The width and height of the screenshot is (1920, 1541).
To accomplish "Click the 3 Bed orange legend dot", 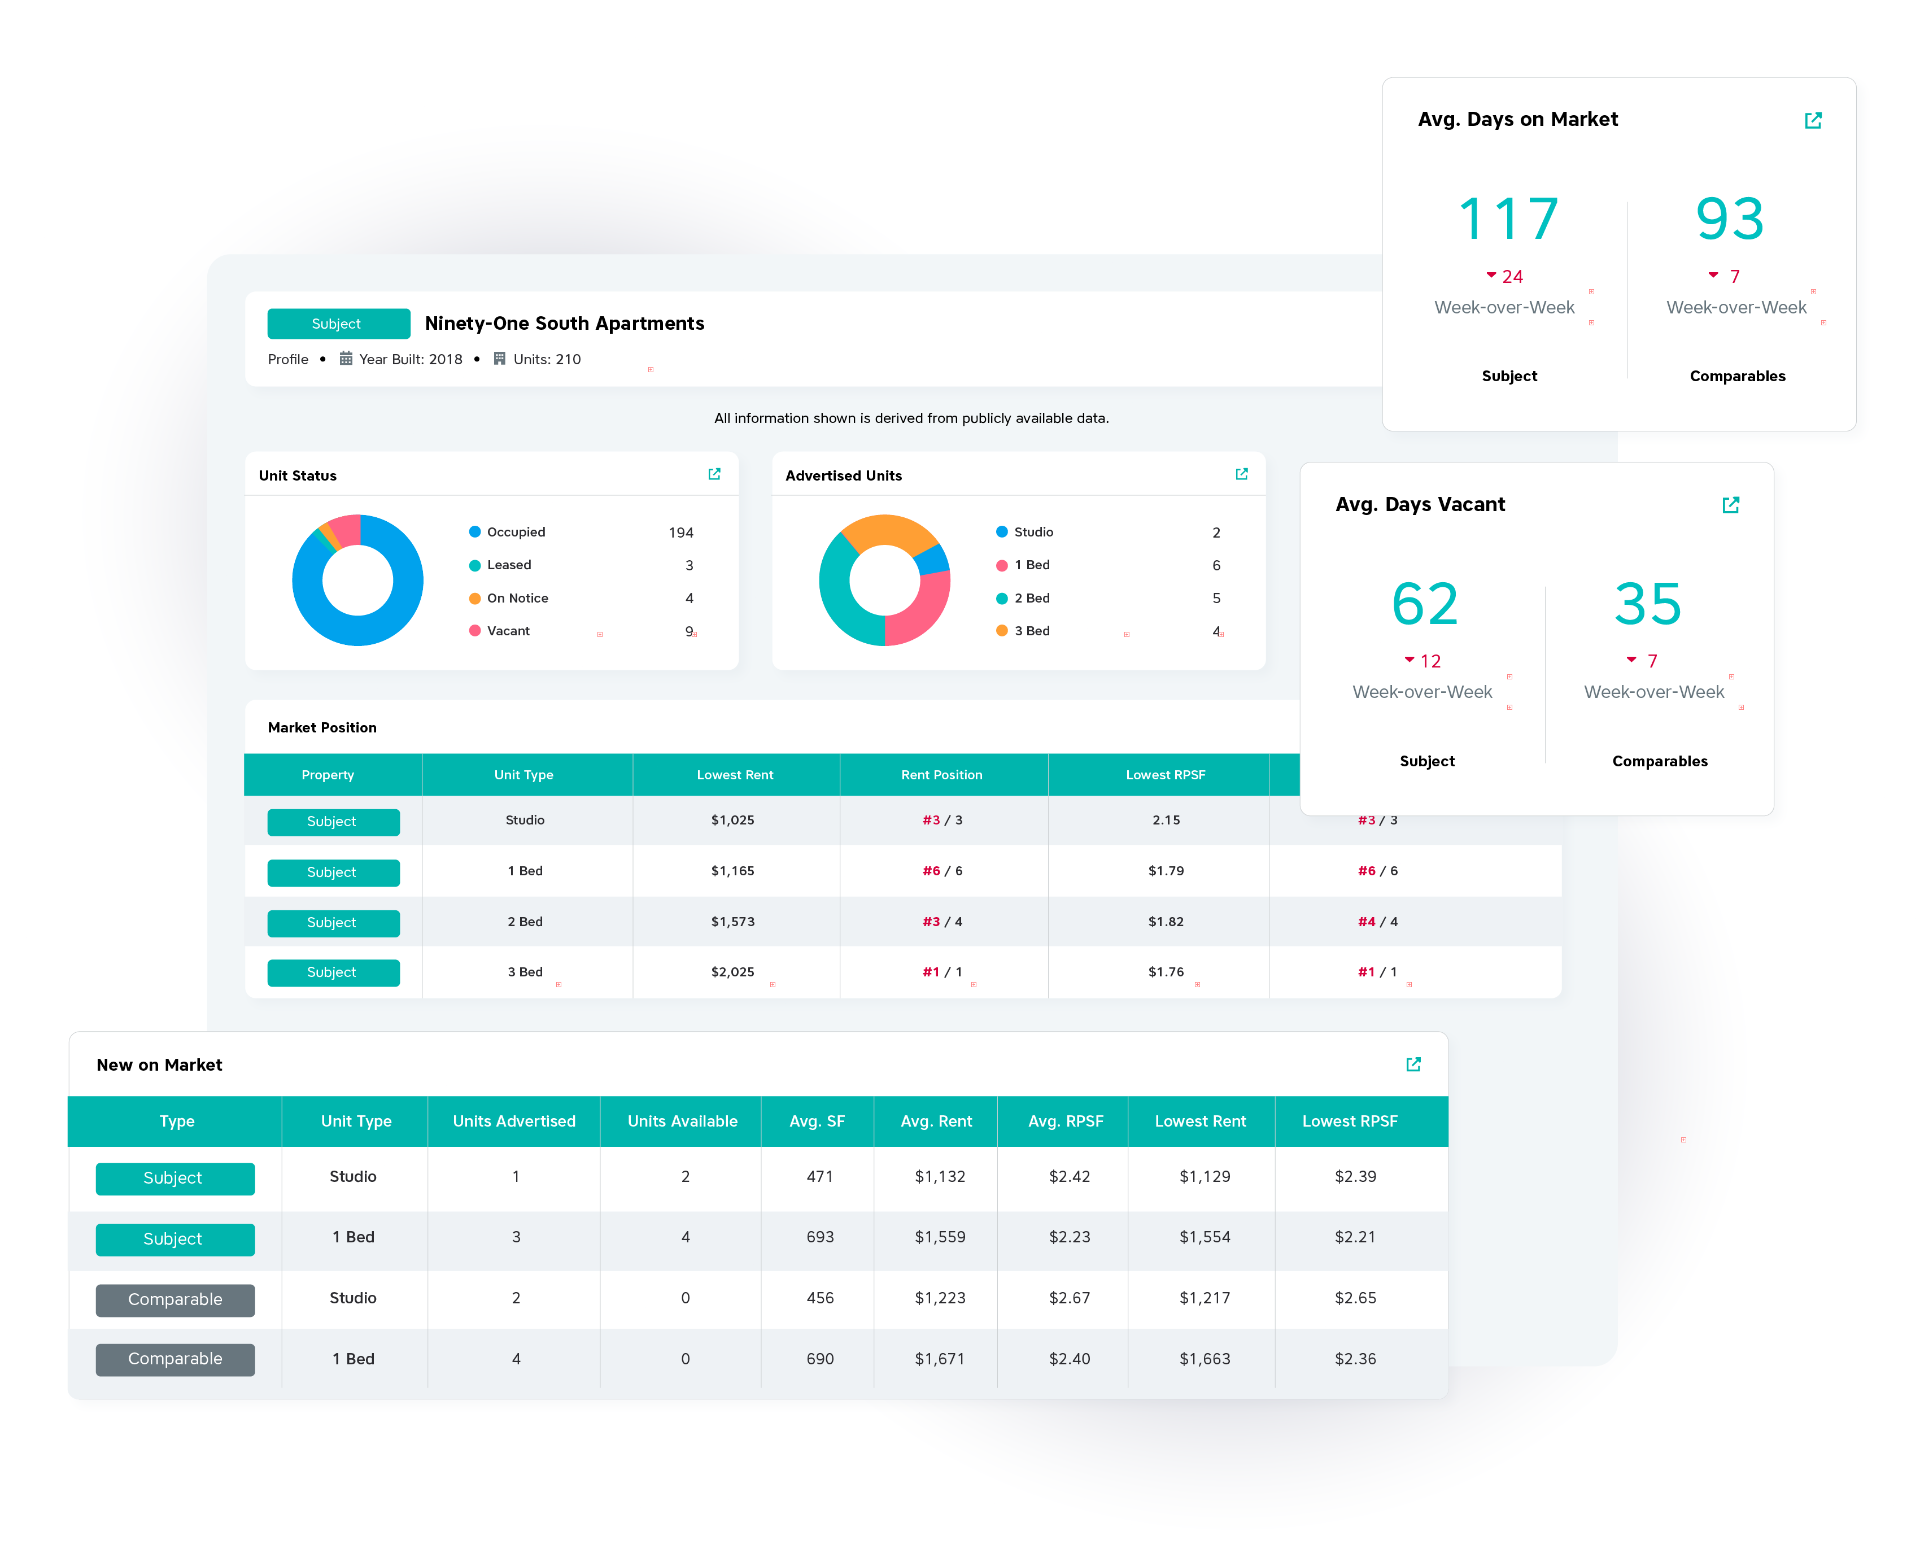I will 1001,631.
